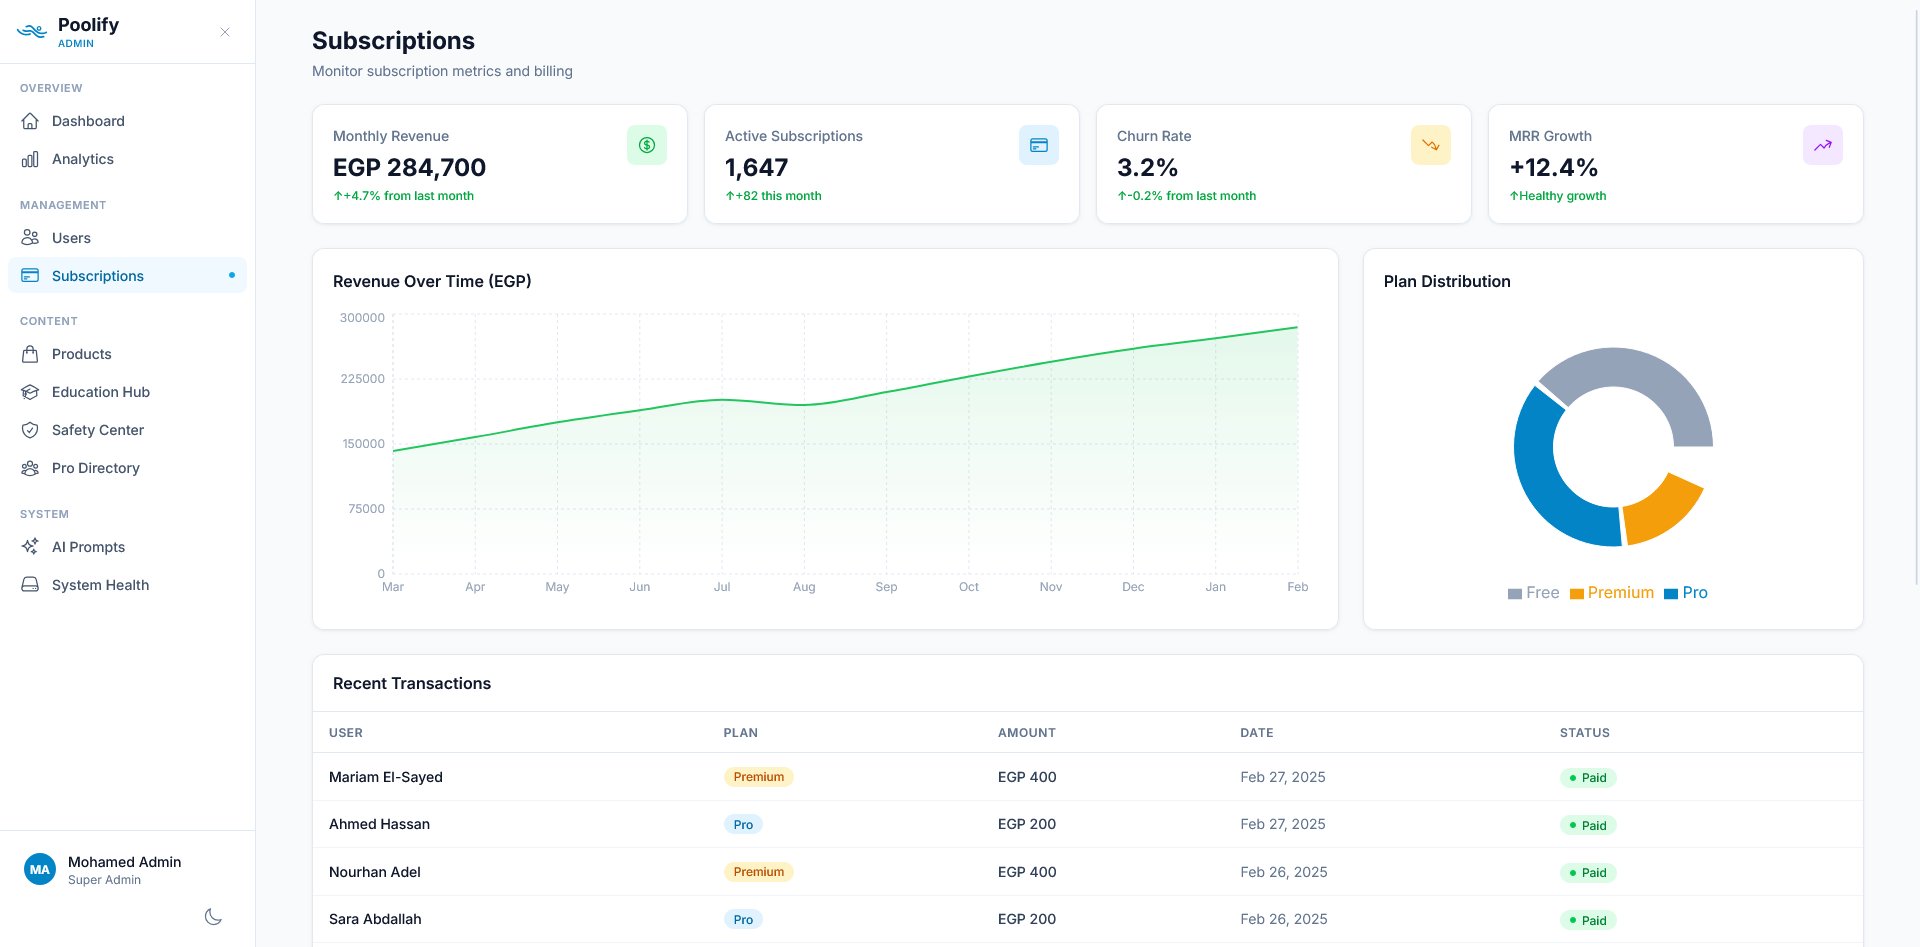The height and width of the screenshot is (947, 1920).
Task: Click Paid status in Sara Abdallah row
Action: point(1588,920)
